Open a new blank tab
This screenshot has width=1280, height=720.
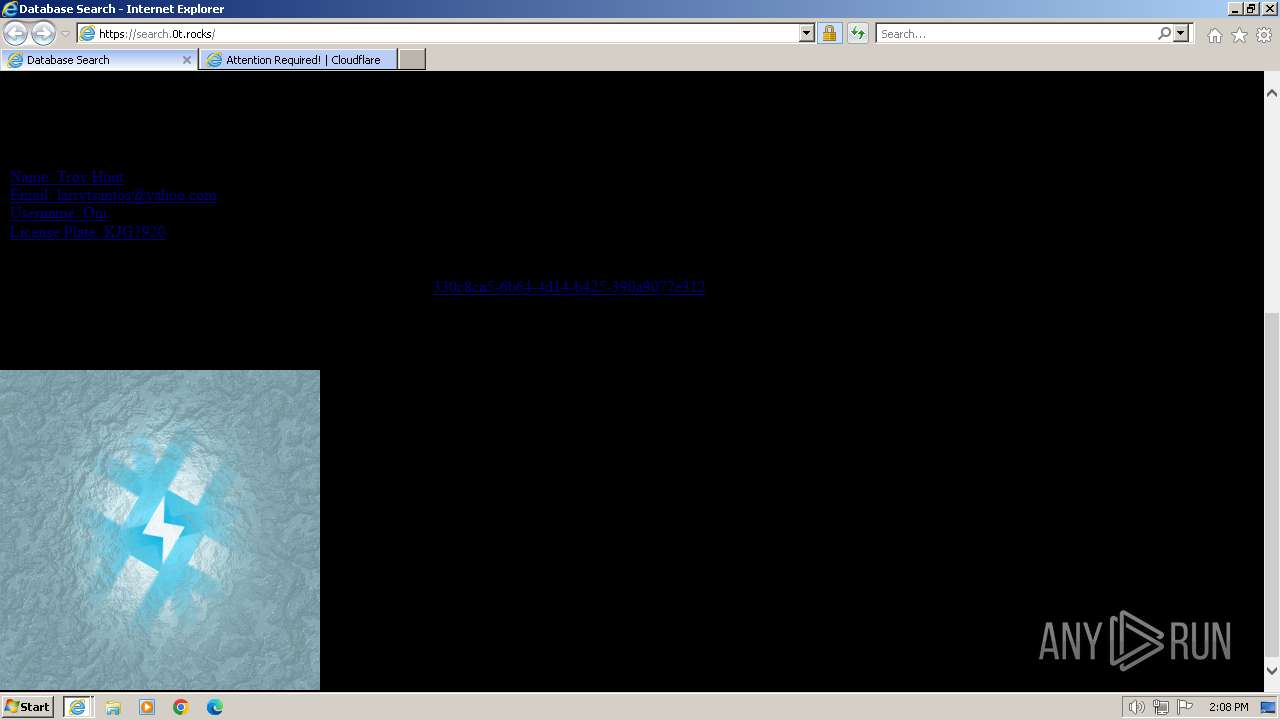point(412,60)
